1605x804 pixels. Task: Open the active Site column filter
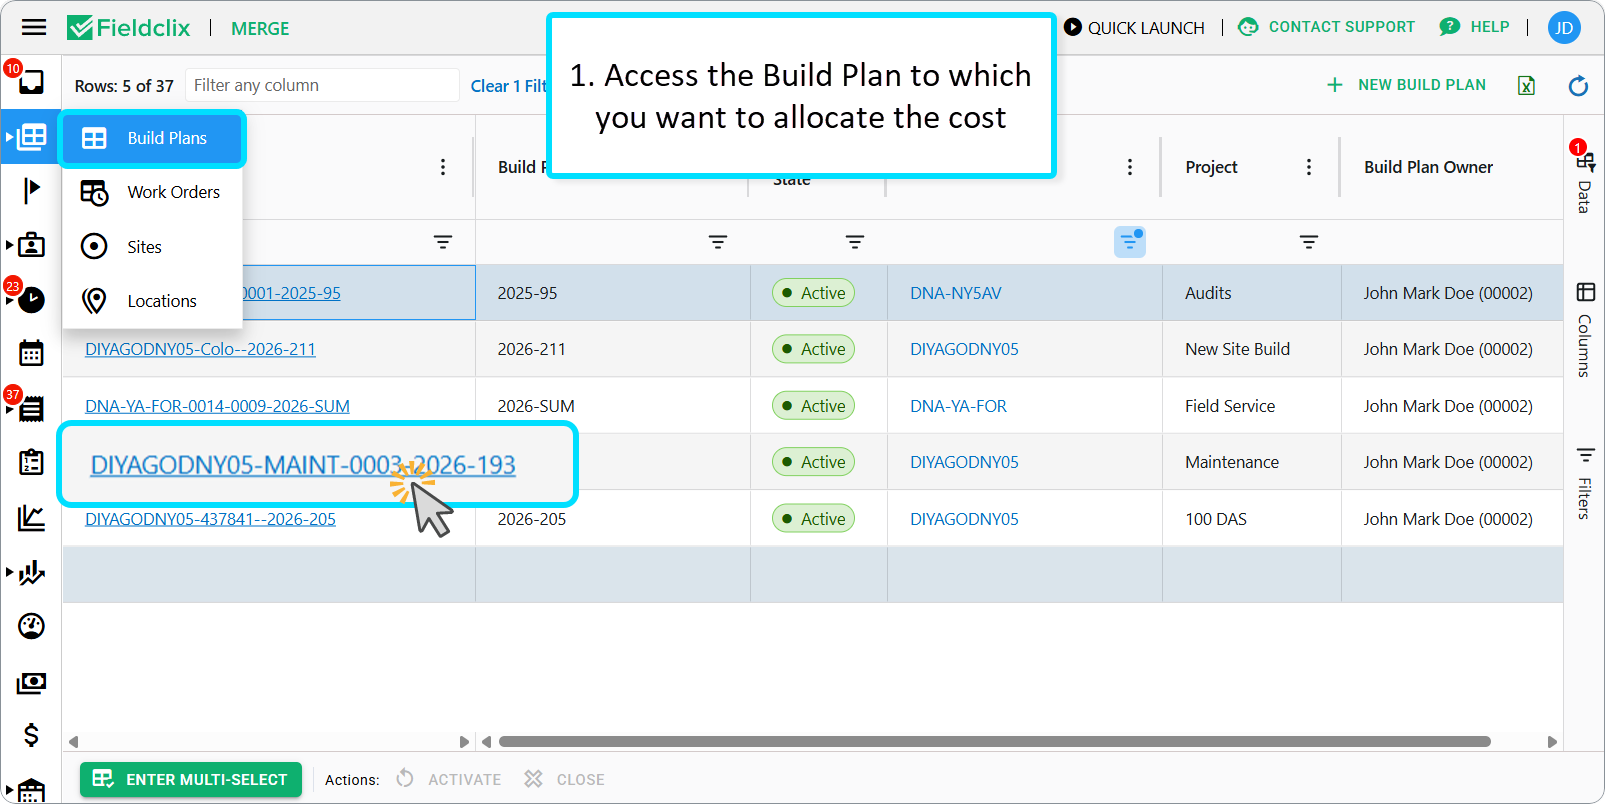point(1130,242)
